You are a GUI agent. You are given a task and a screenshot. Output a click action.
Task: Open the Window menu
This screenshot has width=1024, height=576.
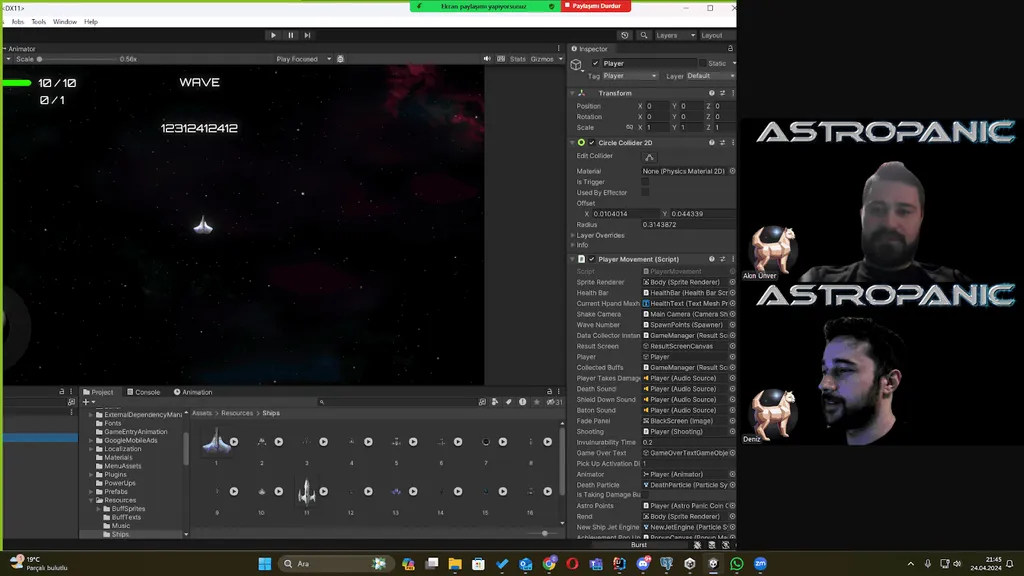click(65, 22)
